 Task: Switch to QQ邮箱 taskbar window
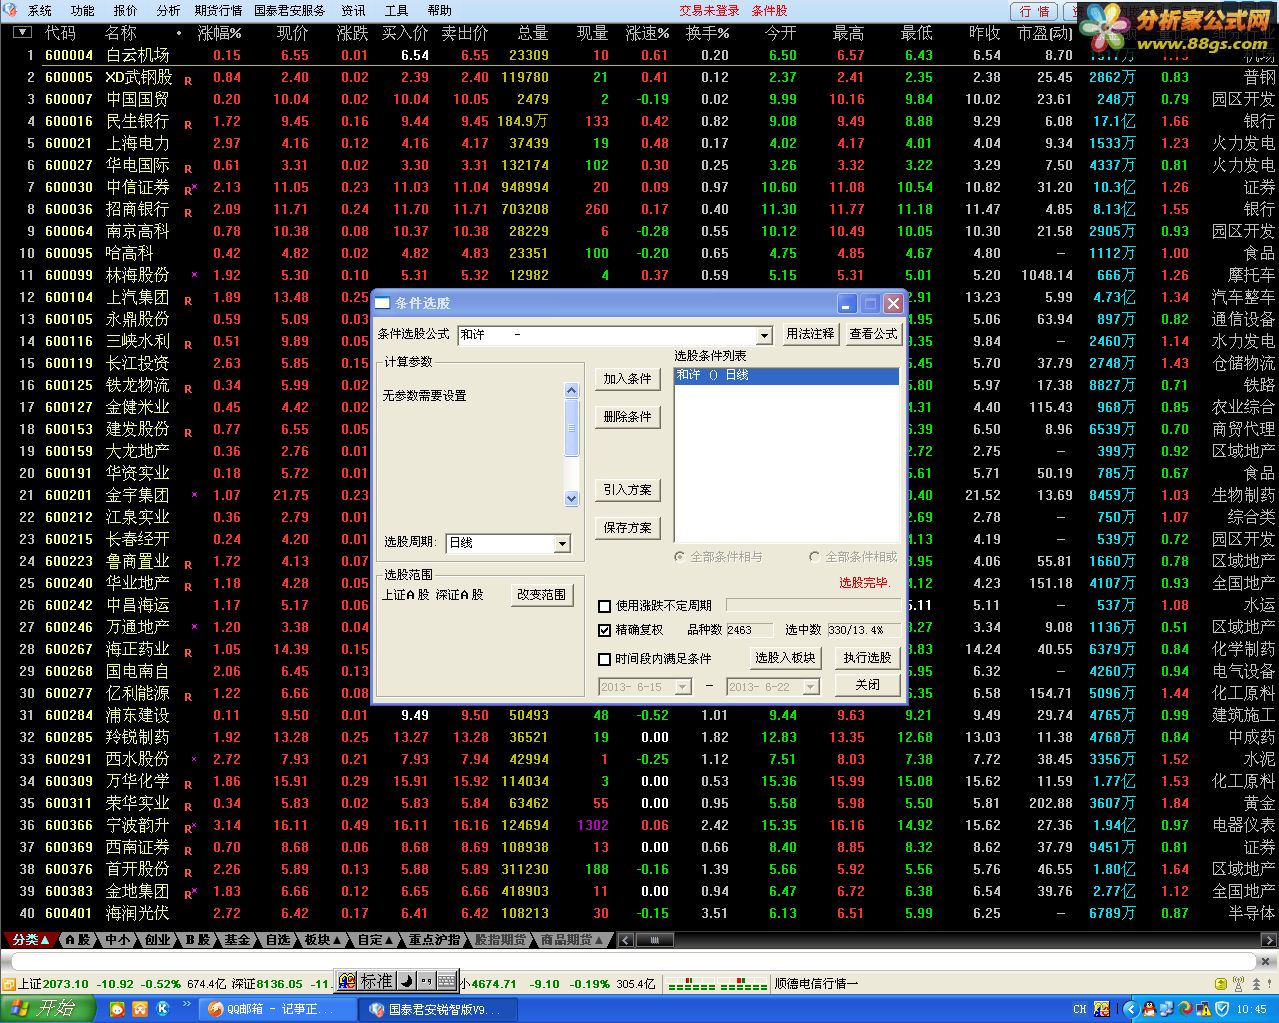[x=278, y=1009]
